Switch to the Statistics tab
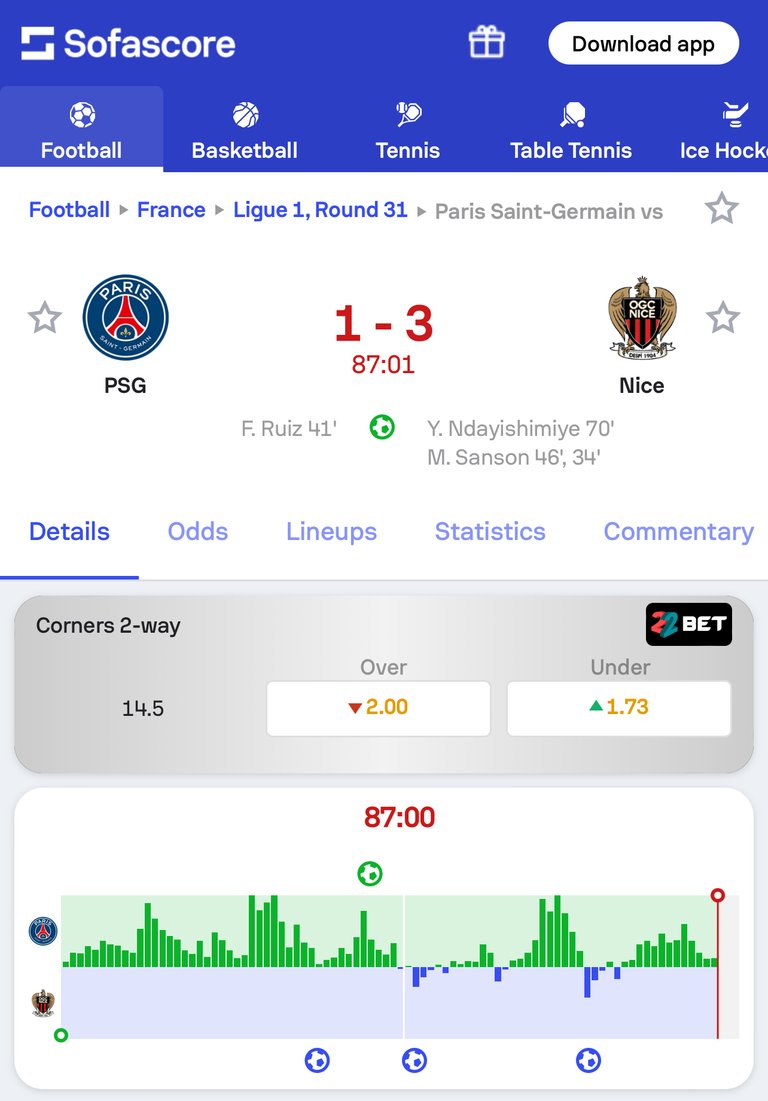768x1101 pixels. (x=490, y=532)
